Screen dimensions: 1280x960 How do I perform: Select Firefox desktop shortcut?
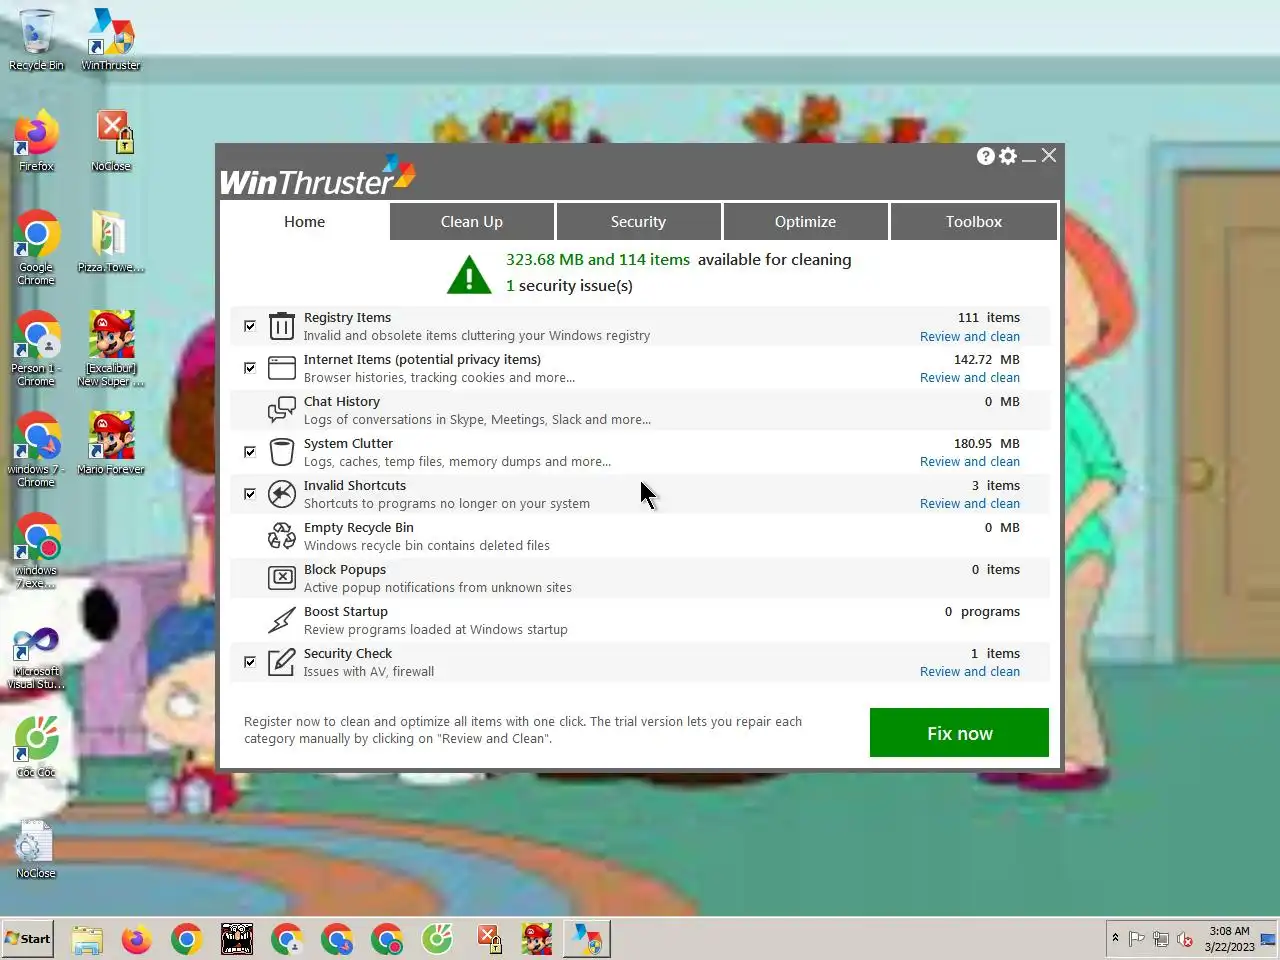click(x=37, y=141)
